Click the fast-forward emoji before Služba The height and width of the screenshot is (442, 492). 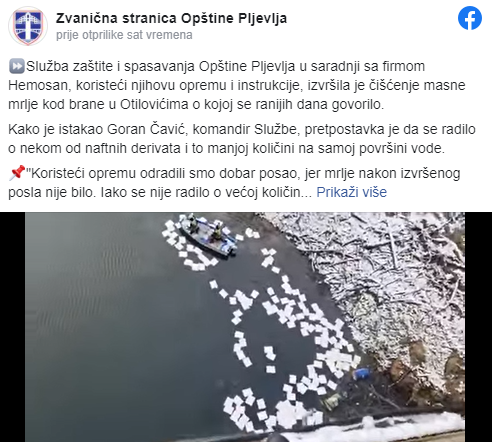point(16,66)
